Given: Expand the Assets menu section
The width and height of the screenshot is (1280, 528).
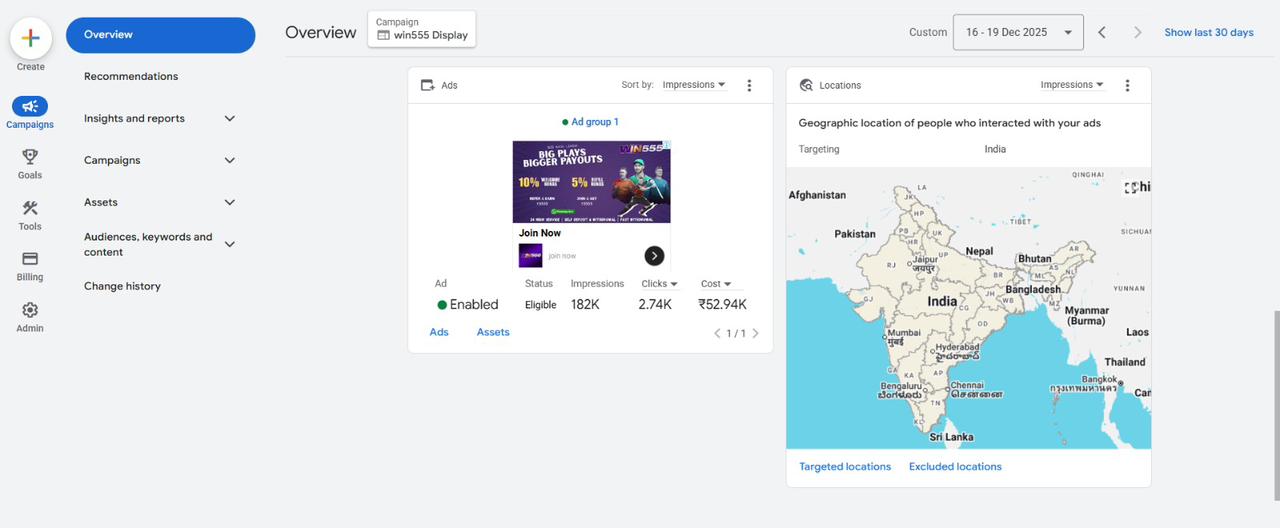Looking at the screenshot, I should (x=229, y=202).
